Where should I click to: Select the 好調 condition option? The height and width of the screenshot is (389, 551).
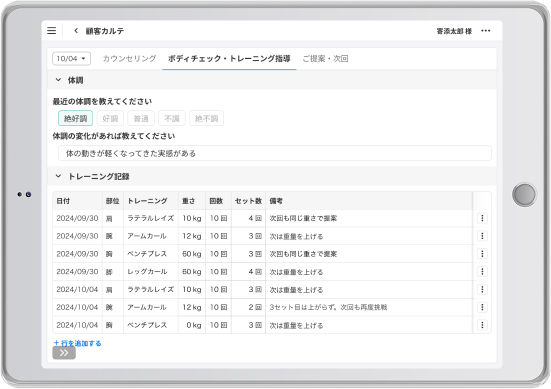[110, 118]
